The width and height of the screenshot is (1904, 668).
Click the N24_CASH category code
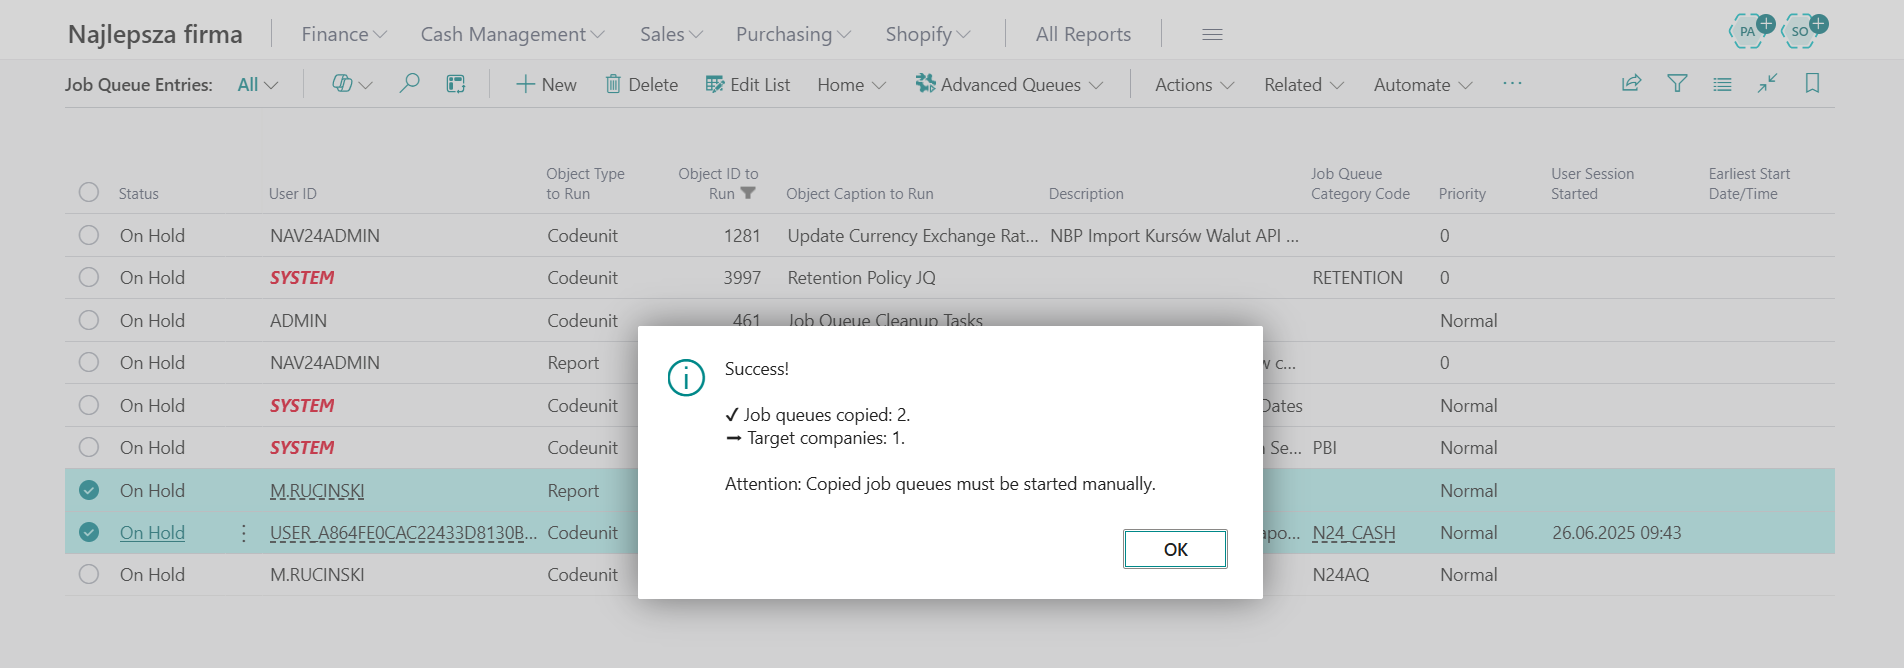(x=1354, y=533)
